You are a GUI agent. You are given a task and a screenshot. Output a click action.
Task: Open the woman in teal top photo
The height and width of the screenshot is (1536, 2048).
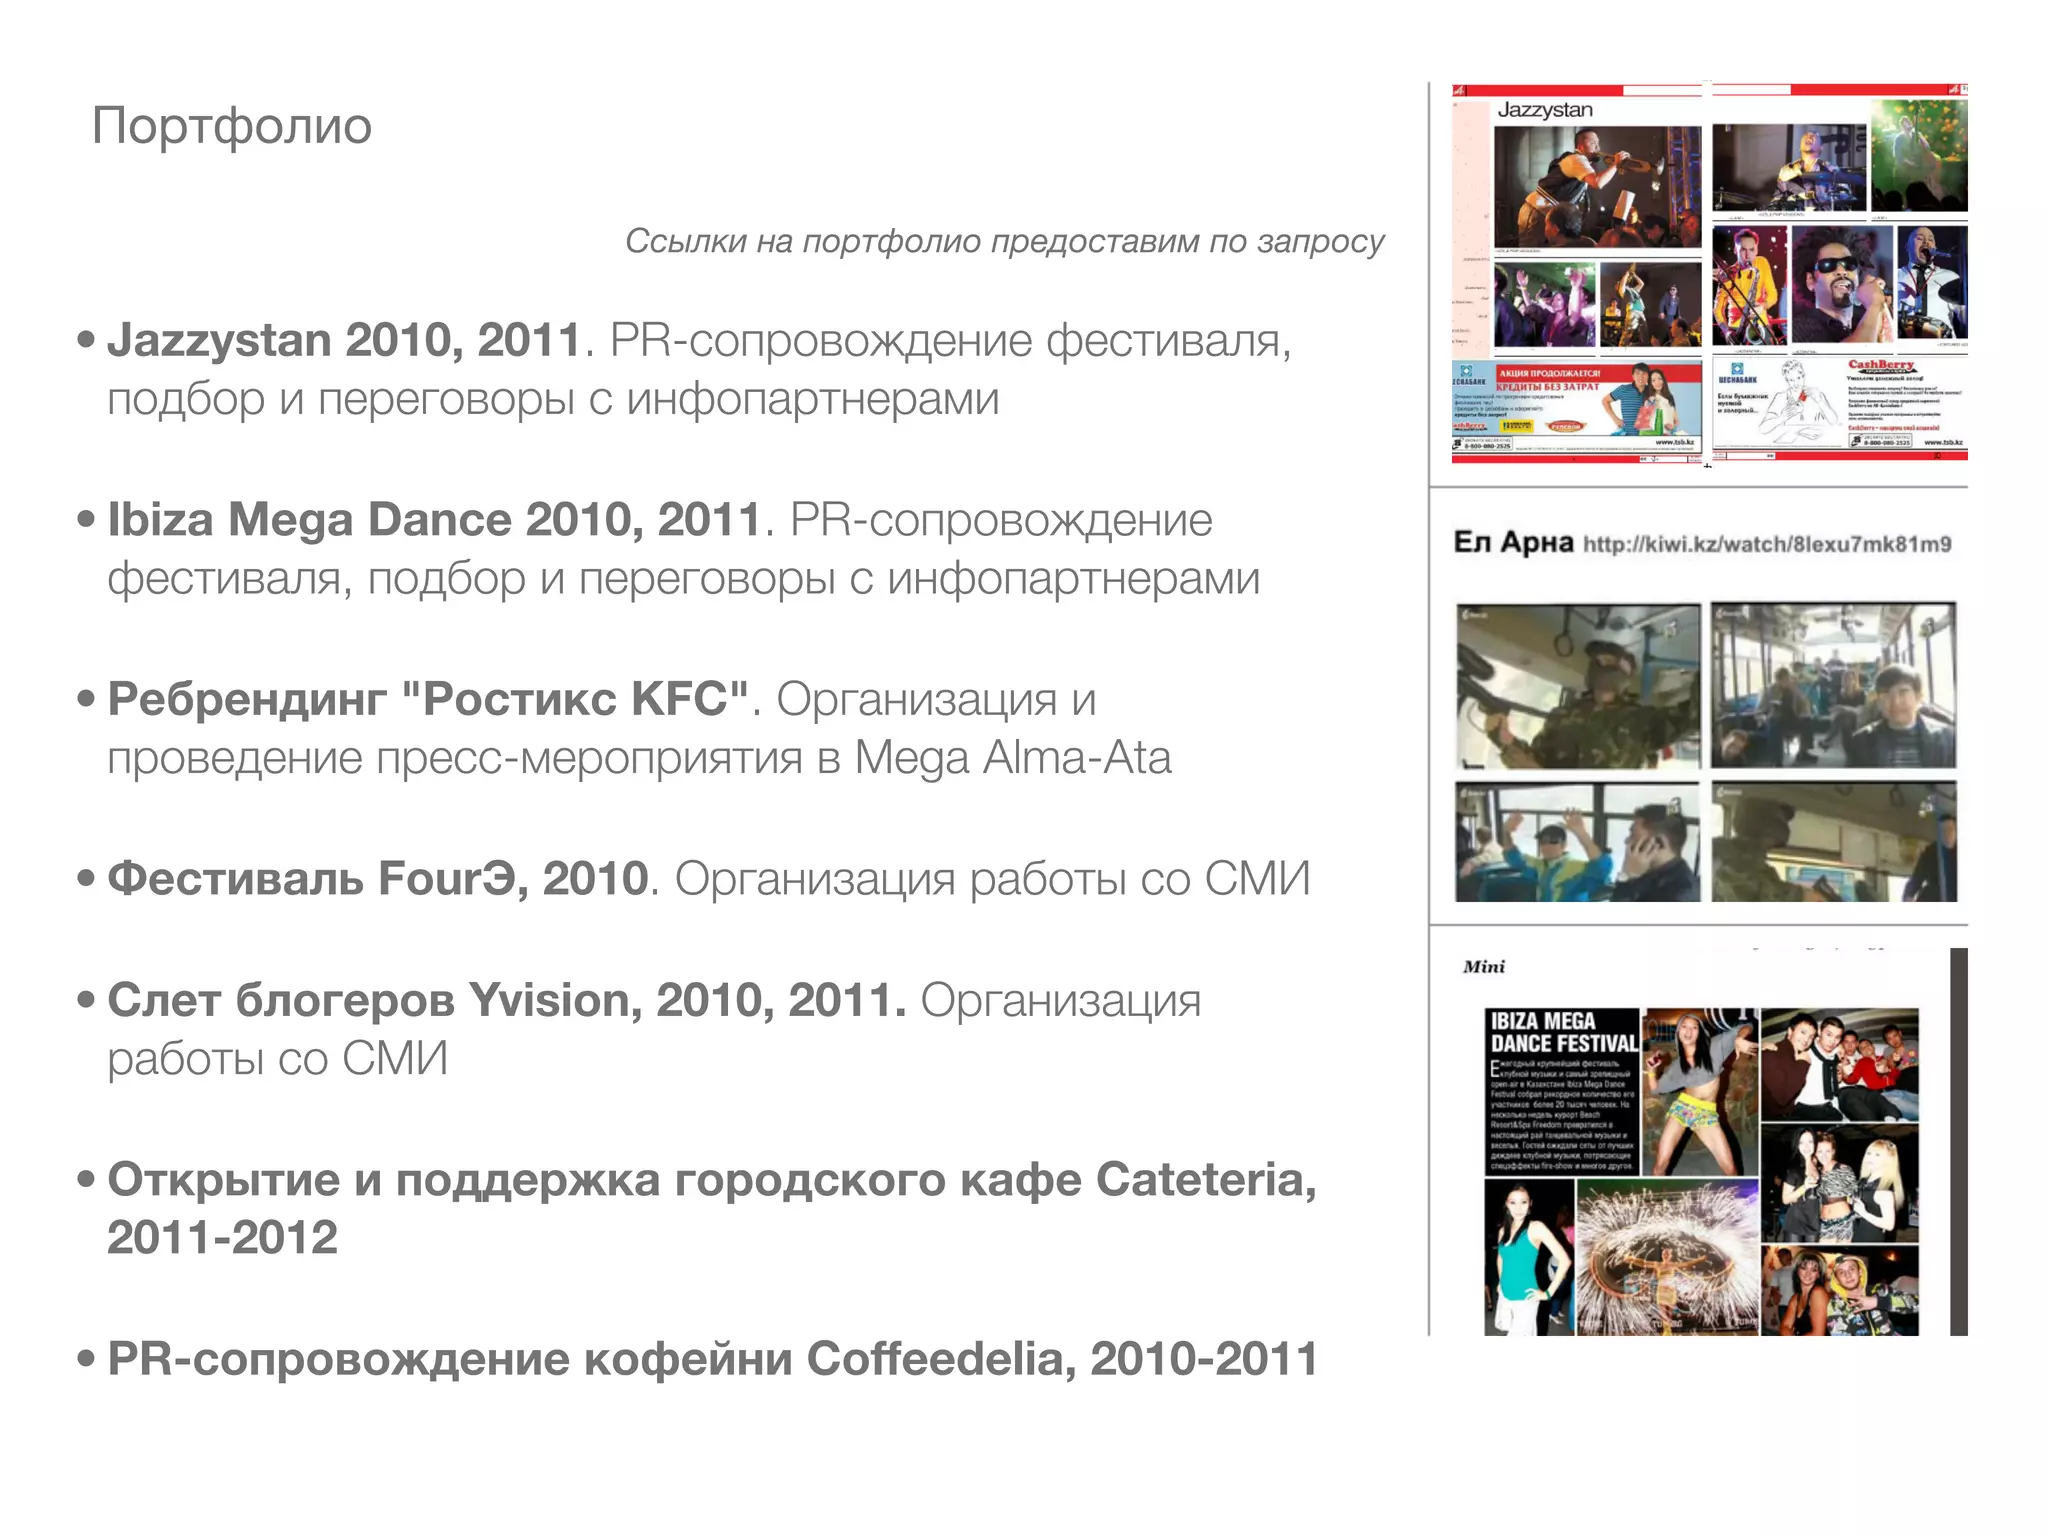pyautogui.click(x=1529, y=1258)
